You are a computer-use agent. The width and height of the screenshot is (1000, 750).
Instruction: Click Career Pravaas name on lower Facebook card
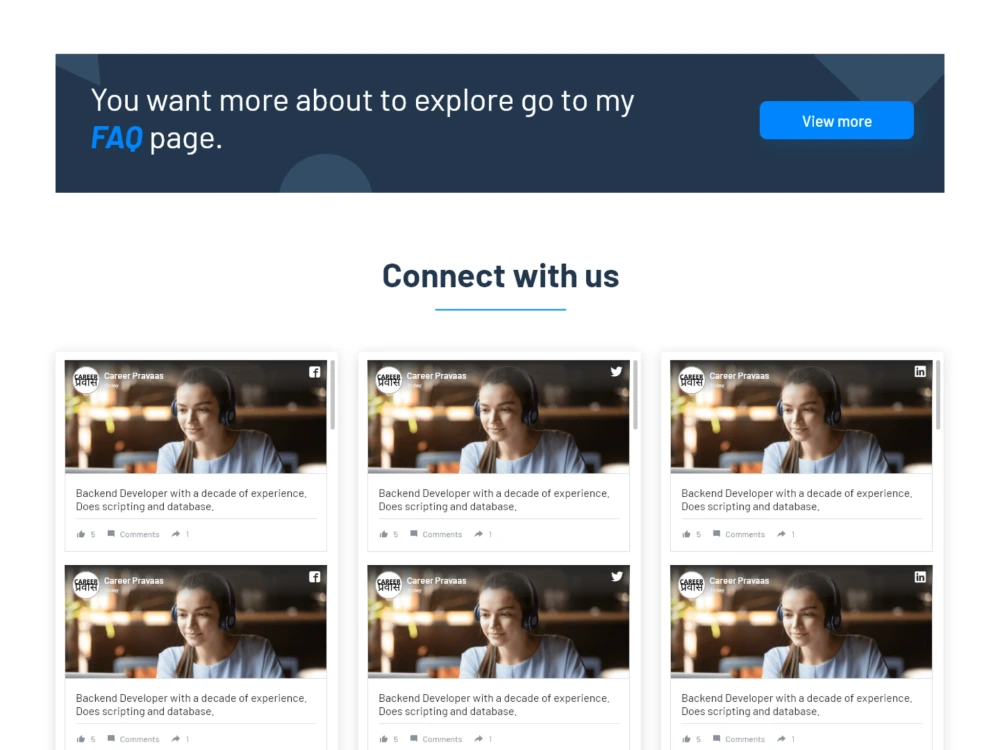click(x=134, y=580)
